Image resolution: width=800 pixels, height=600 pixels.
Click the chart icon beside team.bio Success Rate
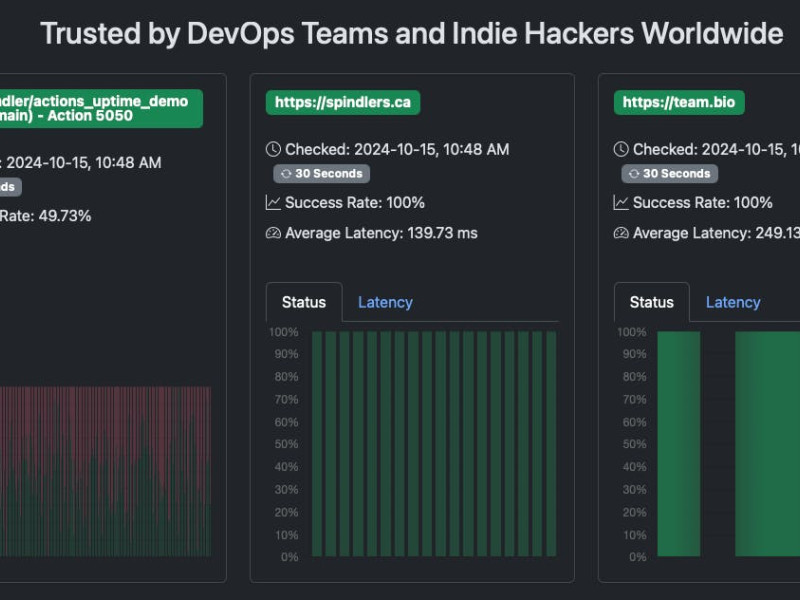tap(621, 203)
